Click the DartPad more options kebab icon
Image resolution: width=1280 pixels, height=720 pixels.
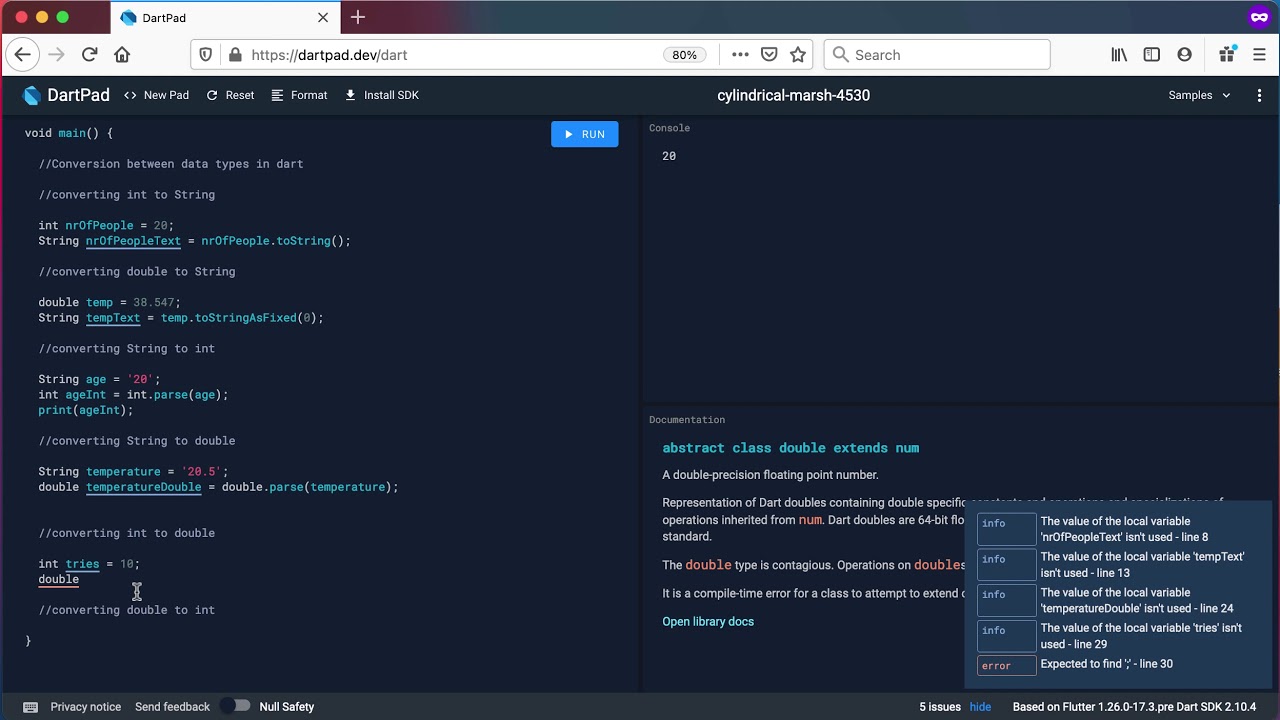click(x=1259, y=95)
